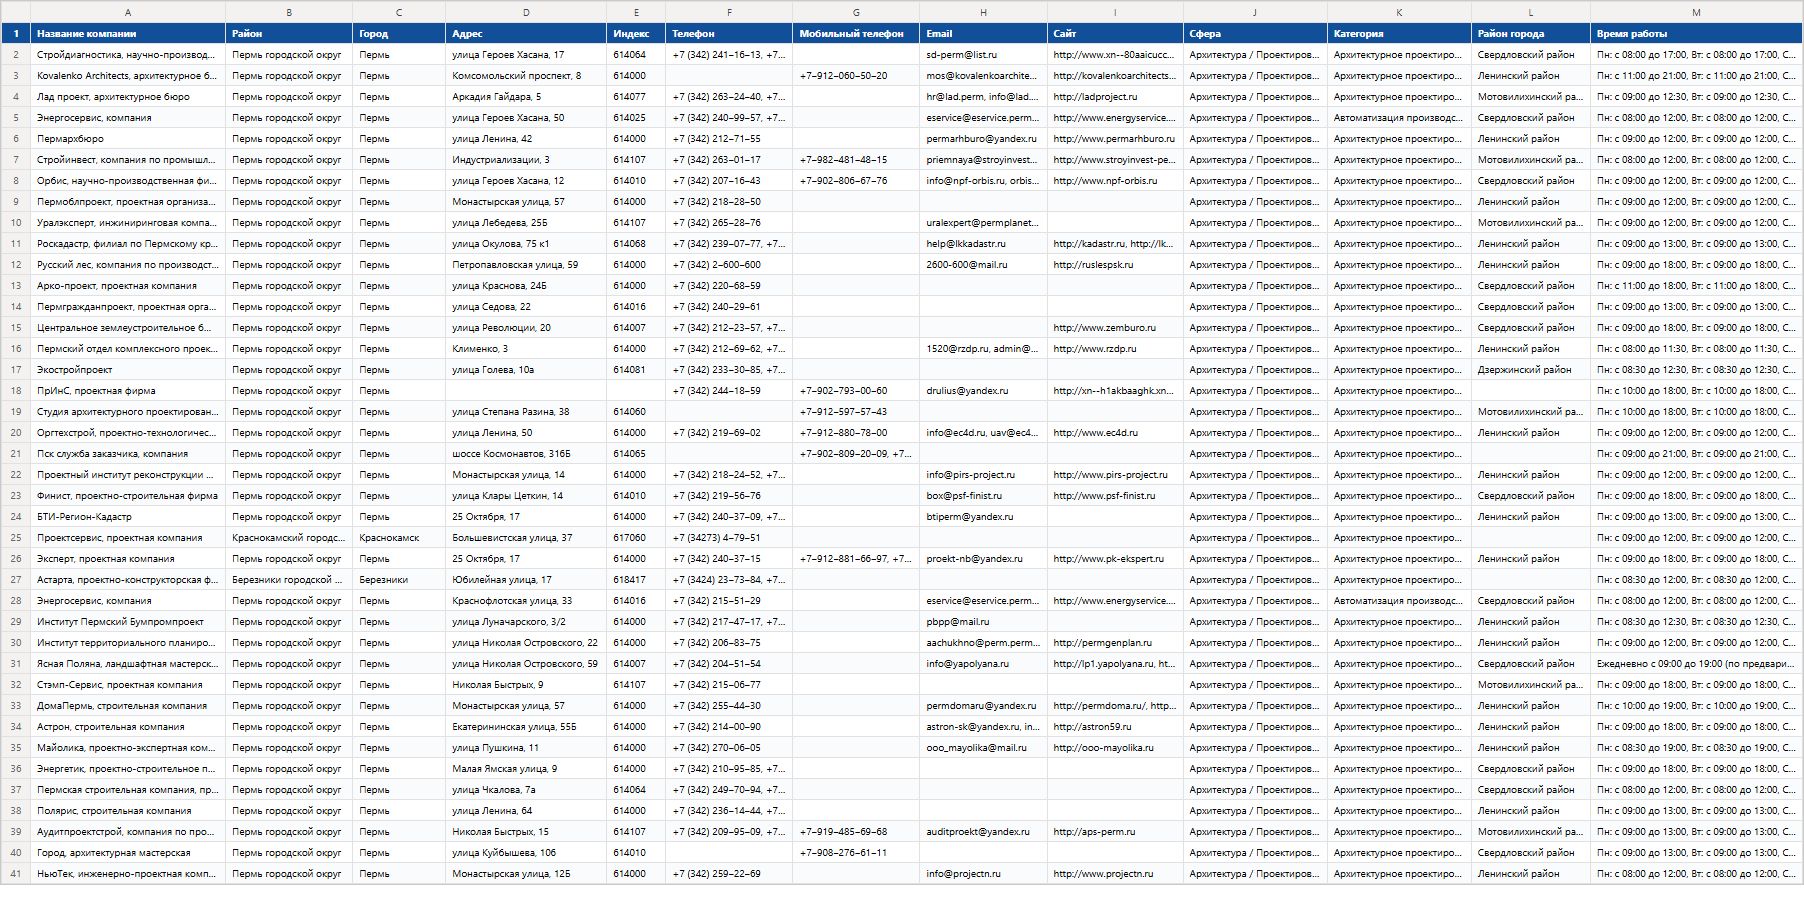Select phone '+7 (34273) 4–79–51'

tap(729, 537)
